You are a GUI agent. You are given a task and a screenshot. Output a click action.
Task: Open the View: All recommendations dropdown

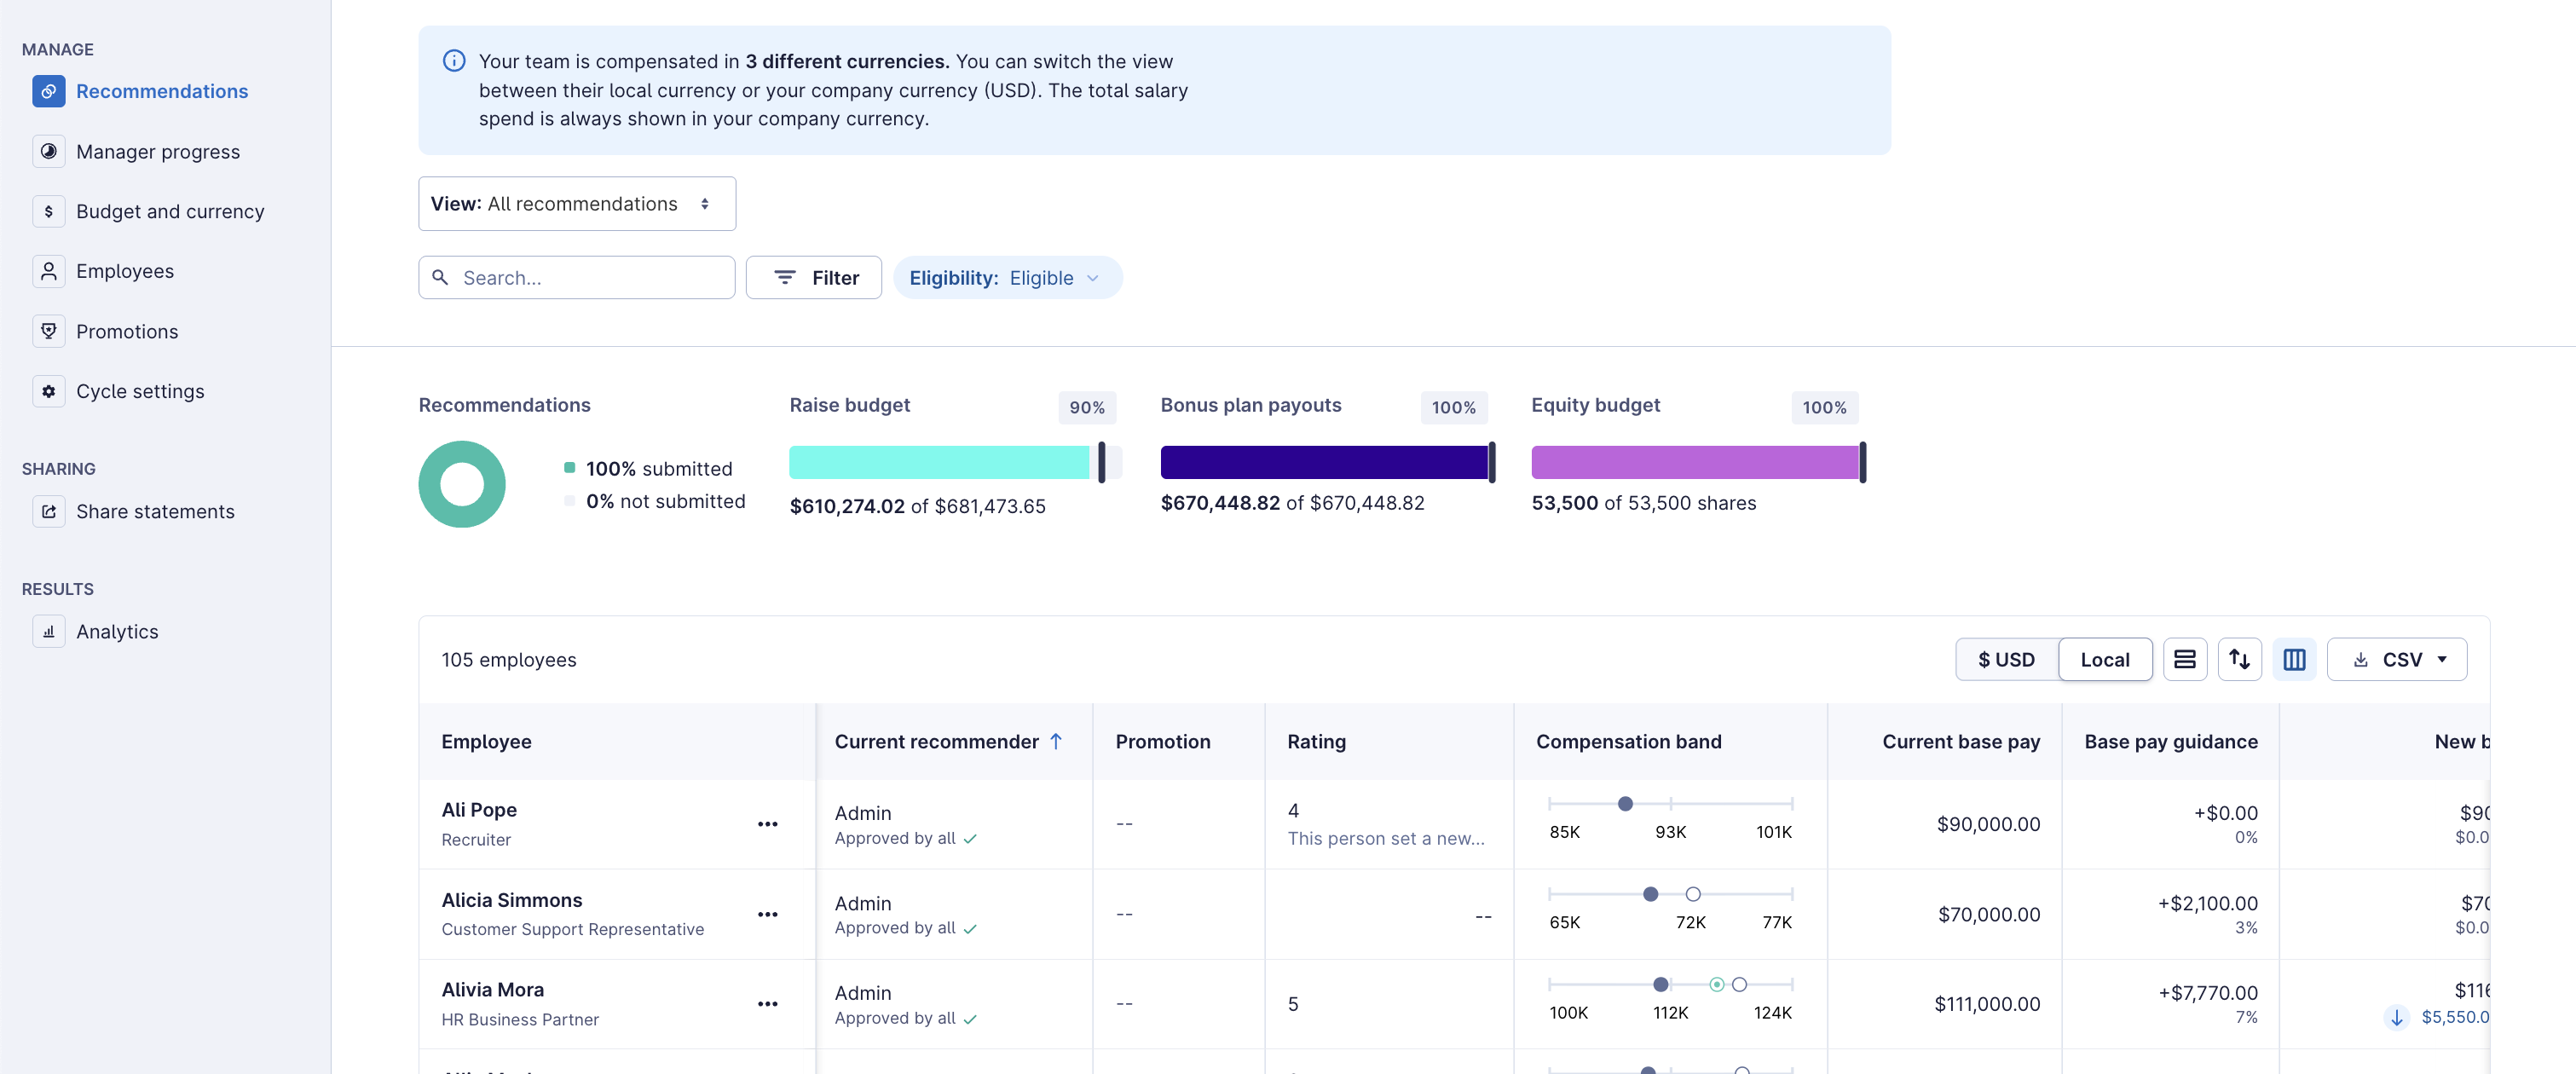[576, 204]
